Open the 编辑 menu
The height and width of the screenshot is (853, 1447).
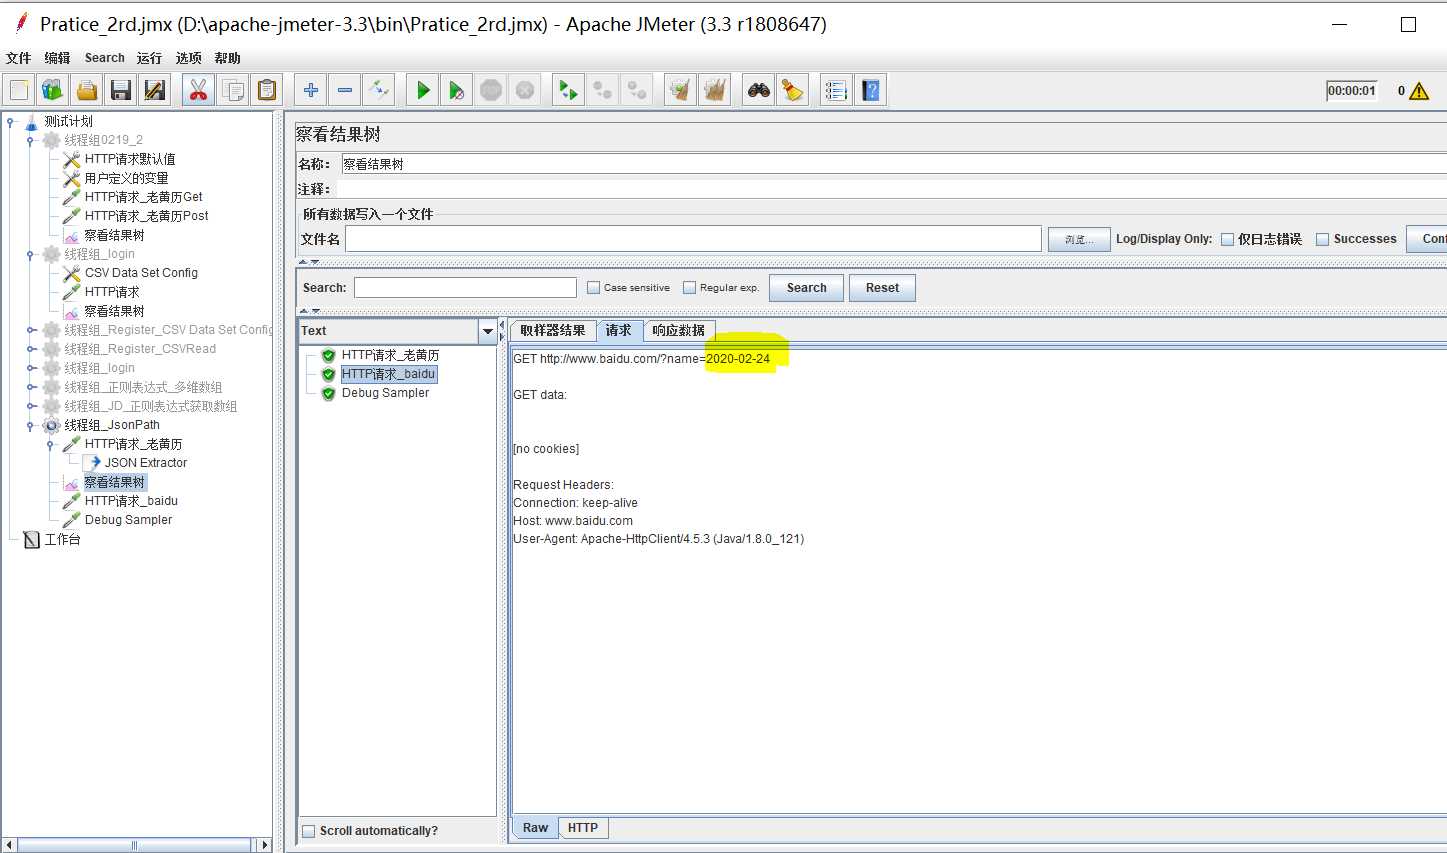pyautogui.click(x=57, y=58)
